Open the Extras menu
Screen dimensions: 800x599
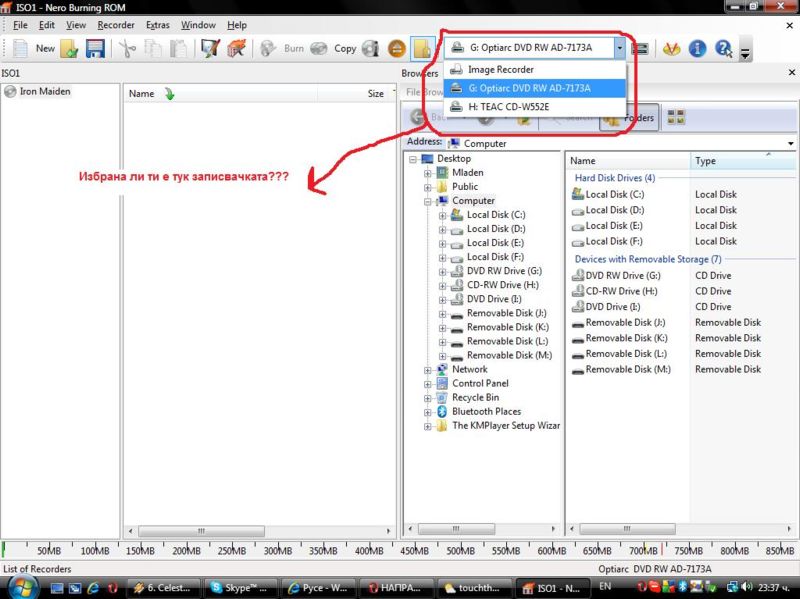pyautogui.click(x=158, y=25)
